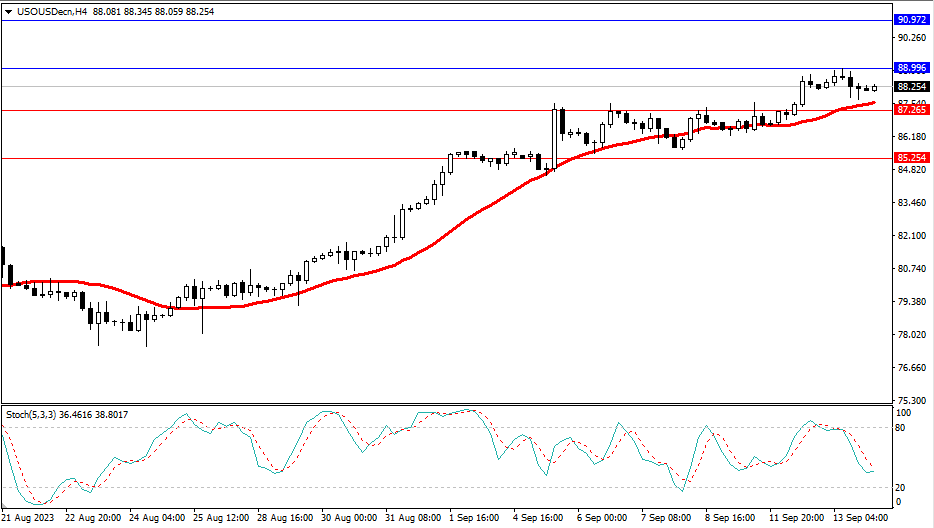Click the stochastic level 20 label
Image resolution: width=934 pixels, height=528 pixels.
tap(901, 487)
